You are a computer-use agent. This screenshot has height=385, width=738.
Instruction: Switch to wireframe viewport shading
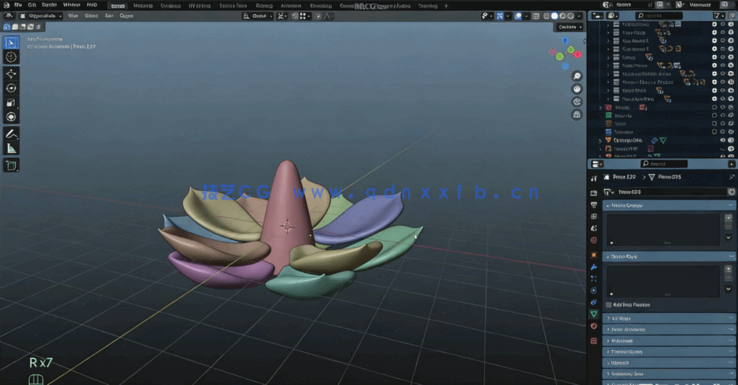pos(546,16)
